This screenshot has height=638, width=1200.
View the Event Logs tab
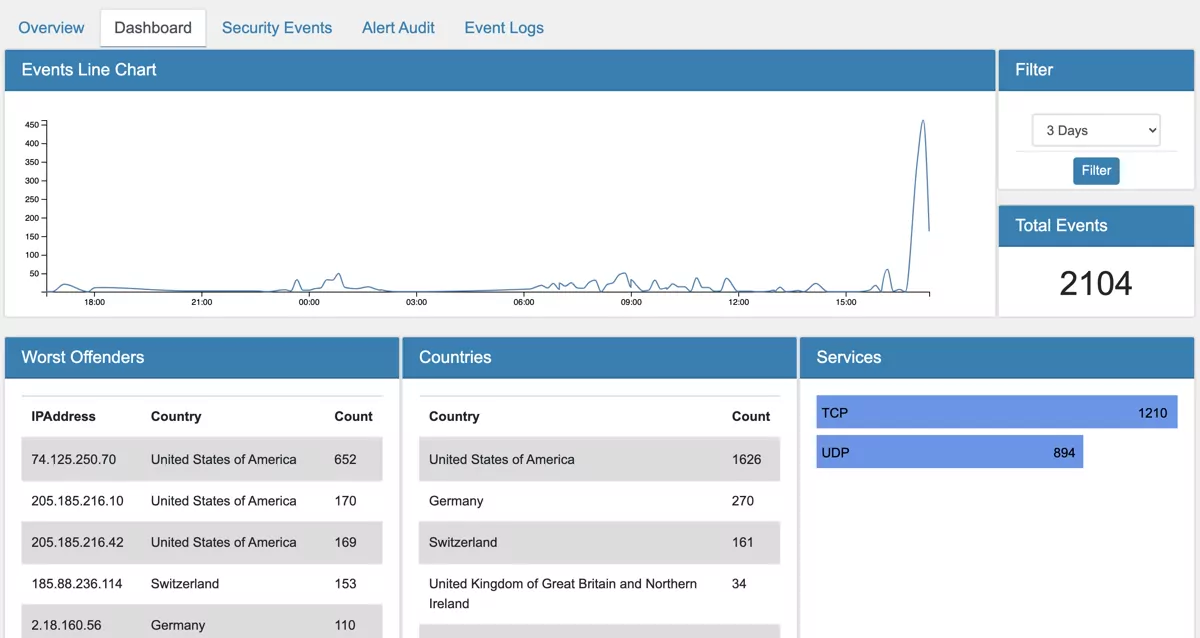point(503,27)
